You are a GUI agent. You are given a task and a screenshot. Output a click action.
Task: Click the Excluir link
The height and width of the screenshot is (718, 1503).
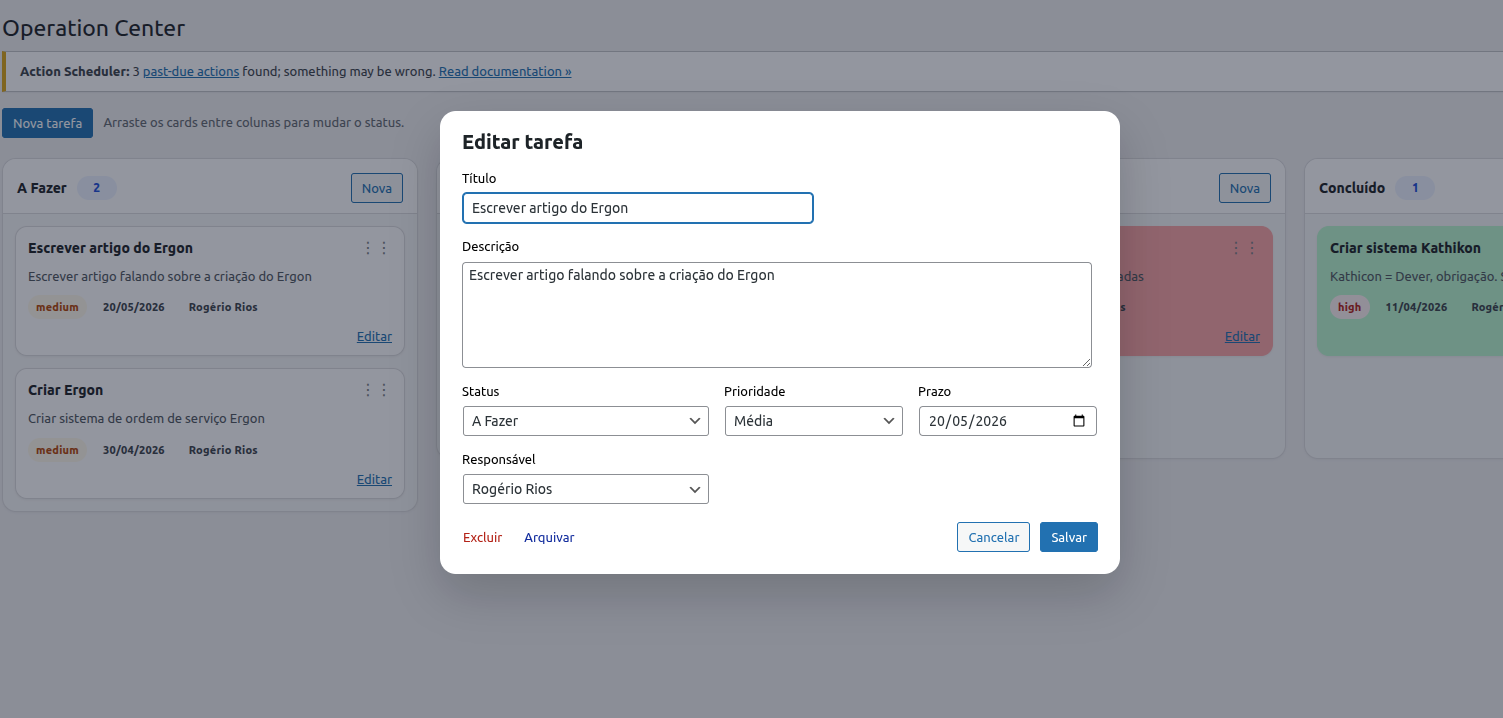coord(483,537)
